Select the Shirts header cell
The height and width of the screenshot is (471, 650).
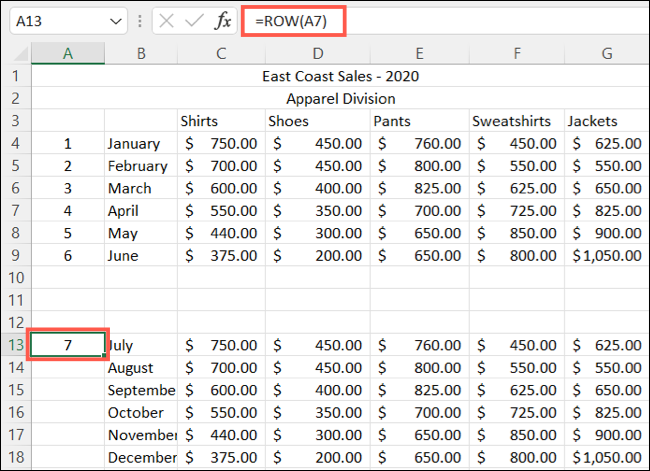[220, 121]
